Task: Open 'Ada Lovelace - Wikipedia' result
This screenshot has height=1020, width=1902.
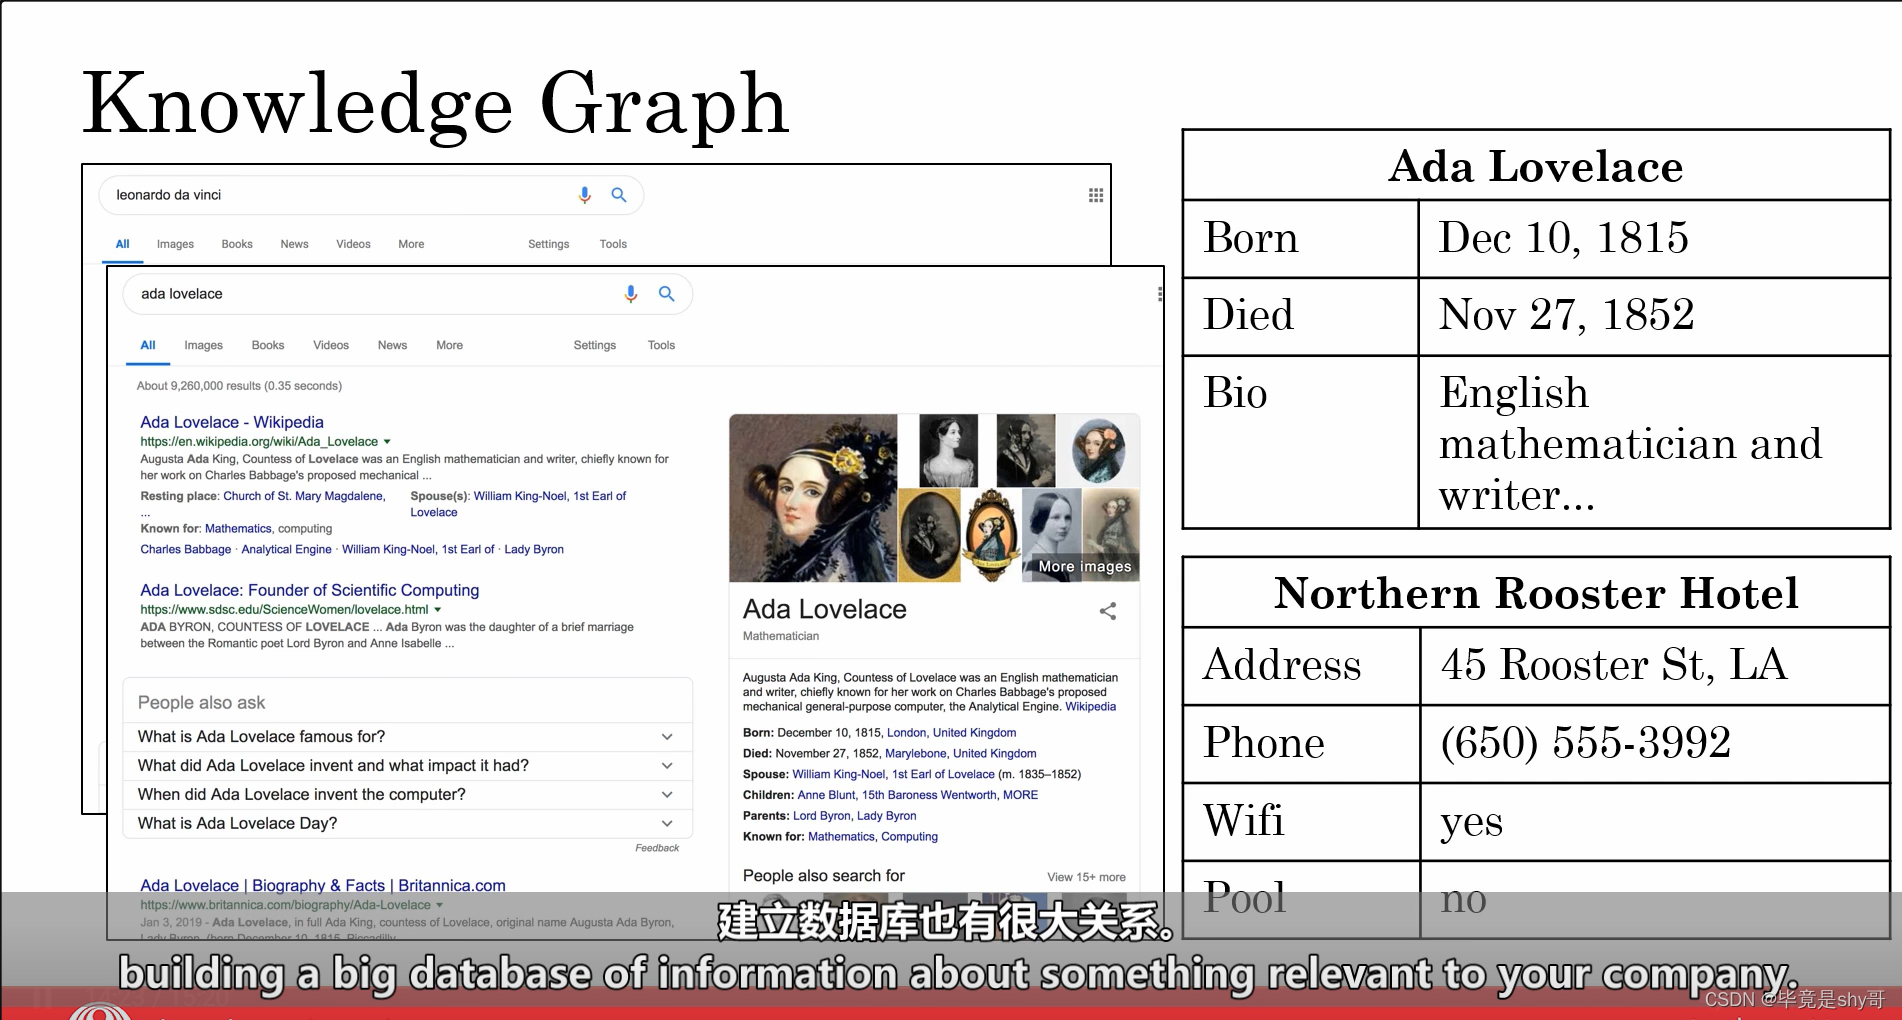Action: point(232,422)
